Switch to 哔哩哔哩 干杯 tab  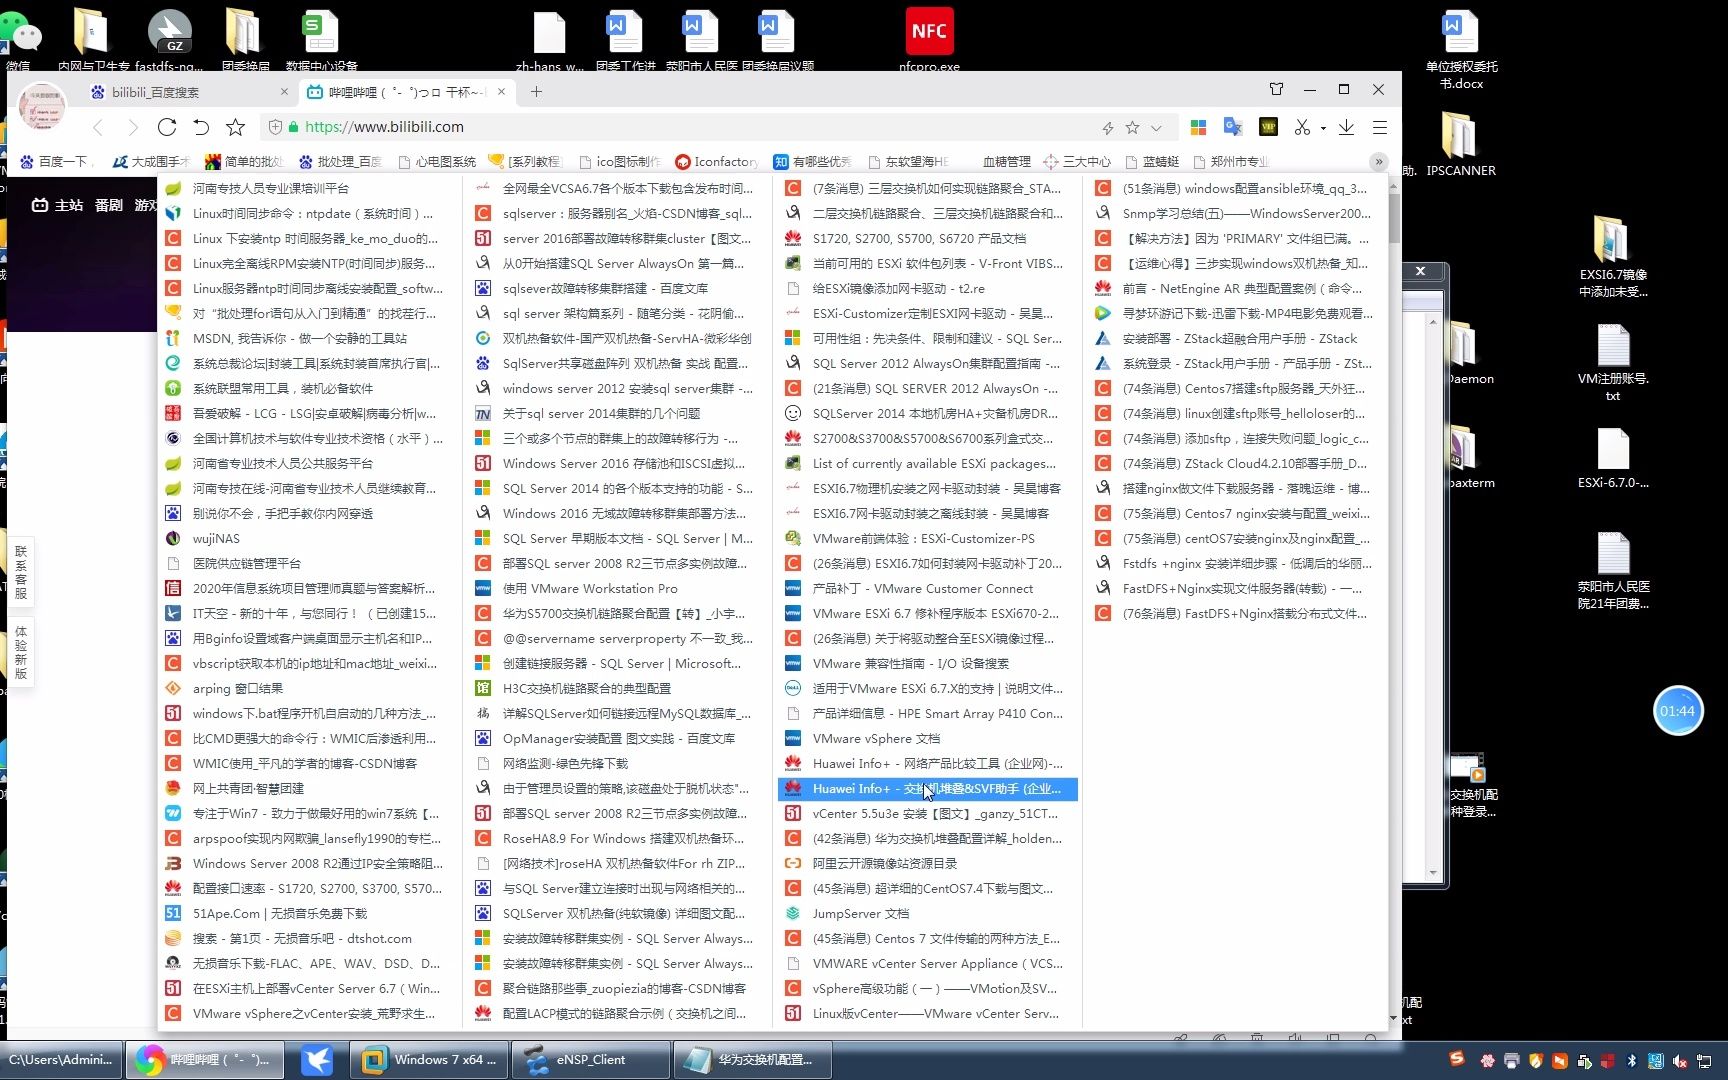pyautogui.click(x=405, y=92)
